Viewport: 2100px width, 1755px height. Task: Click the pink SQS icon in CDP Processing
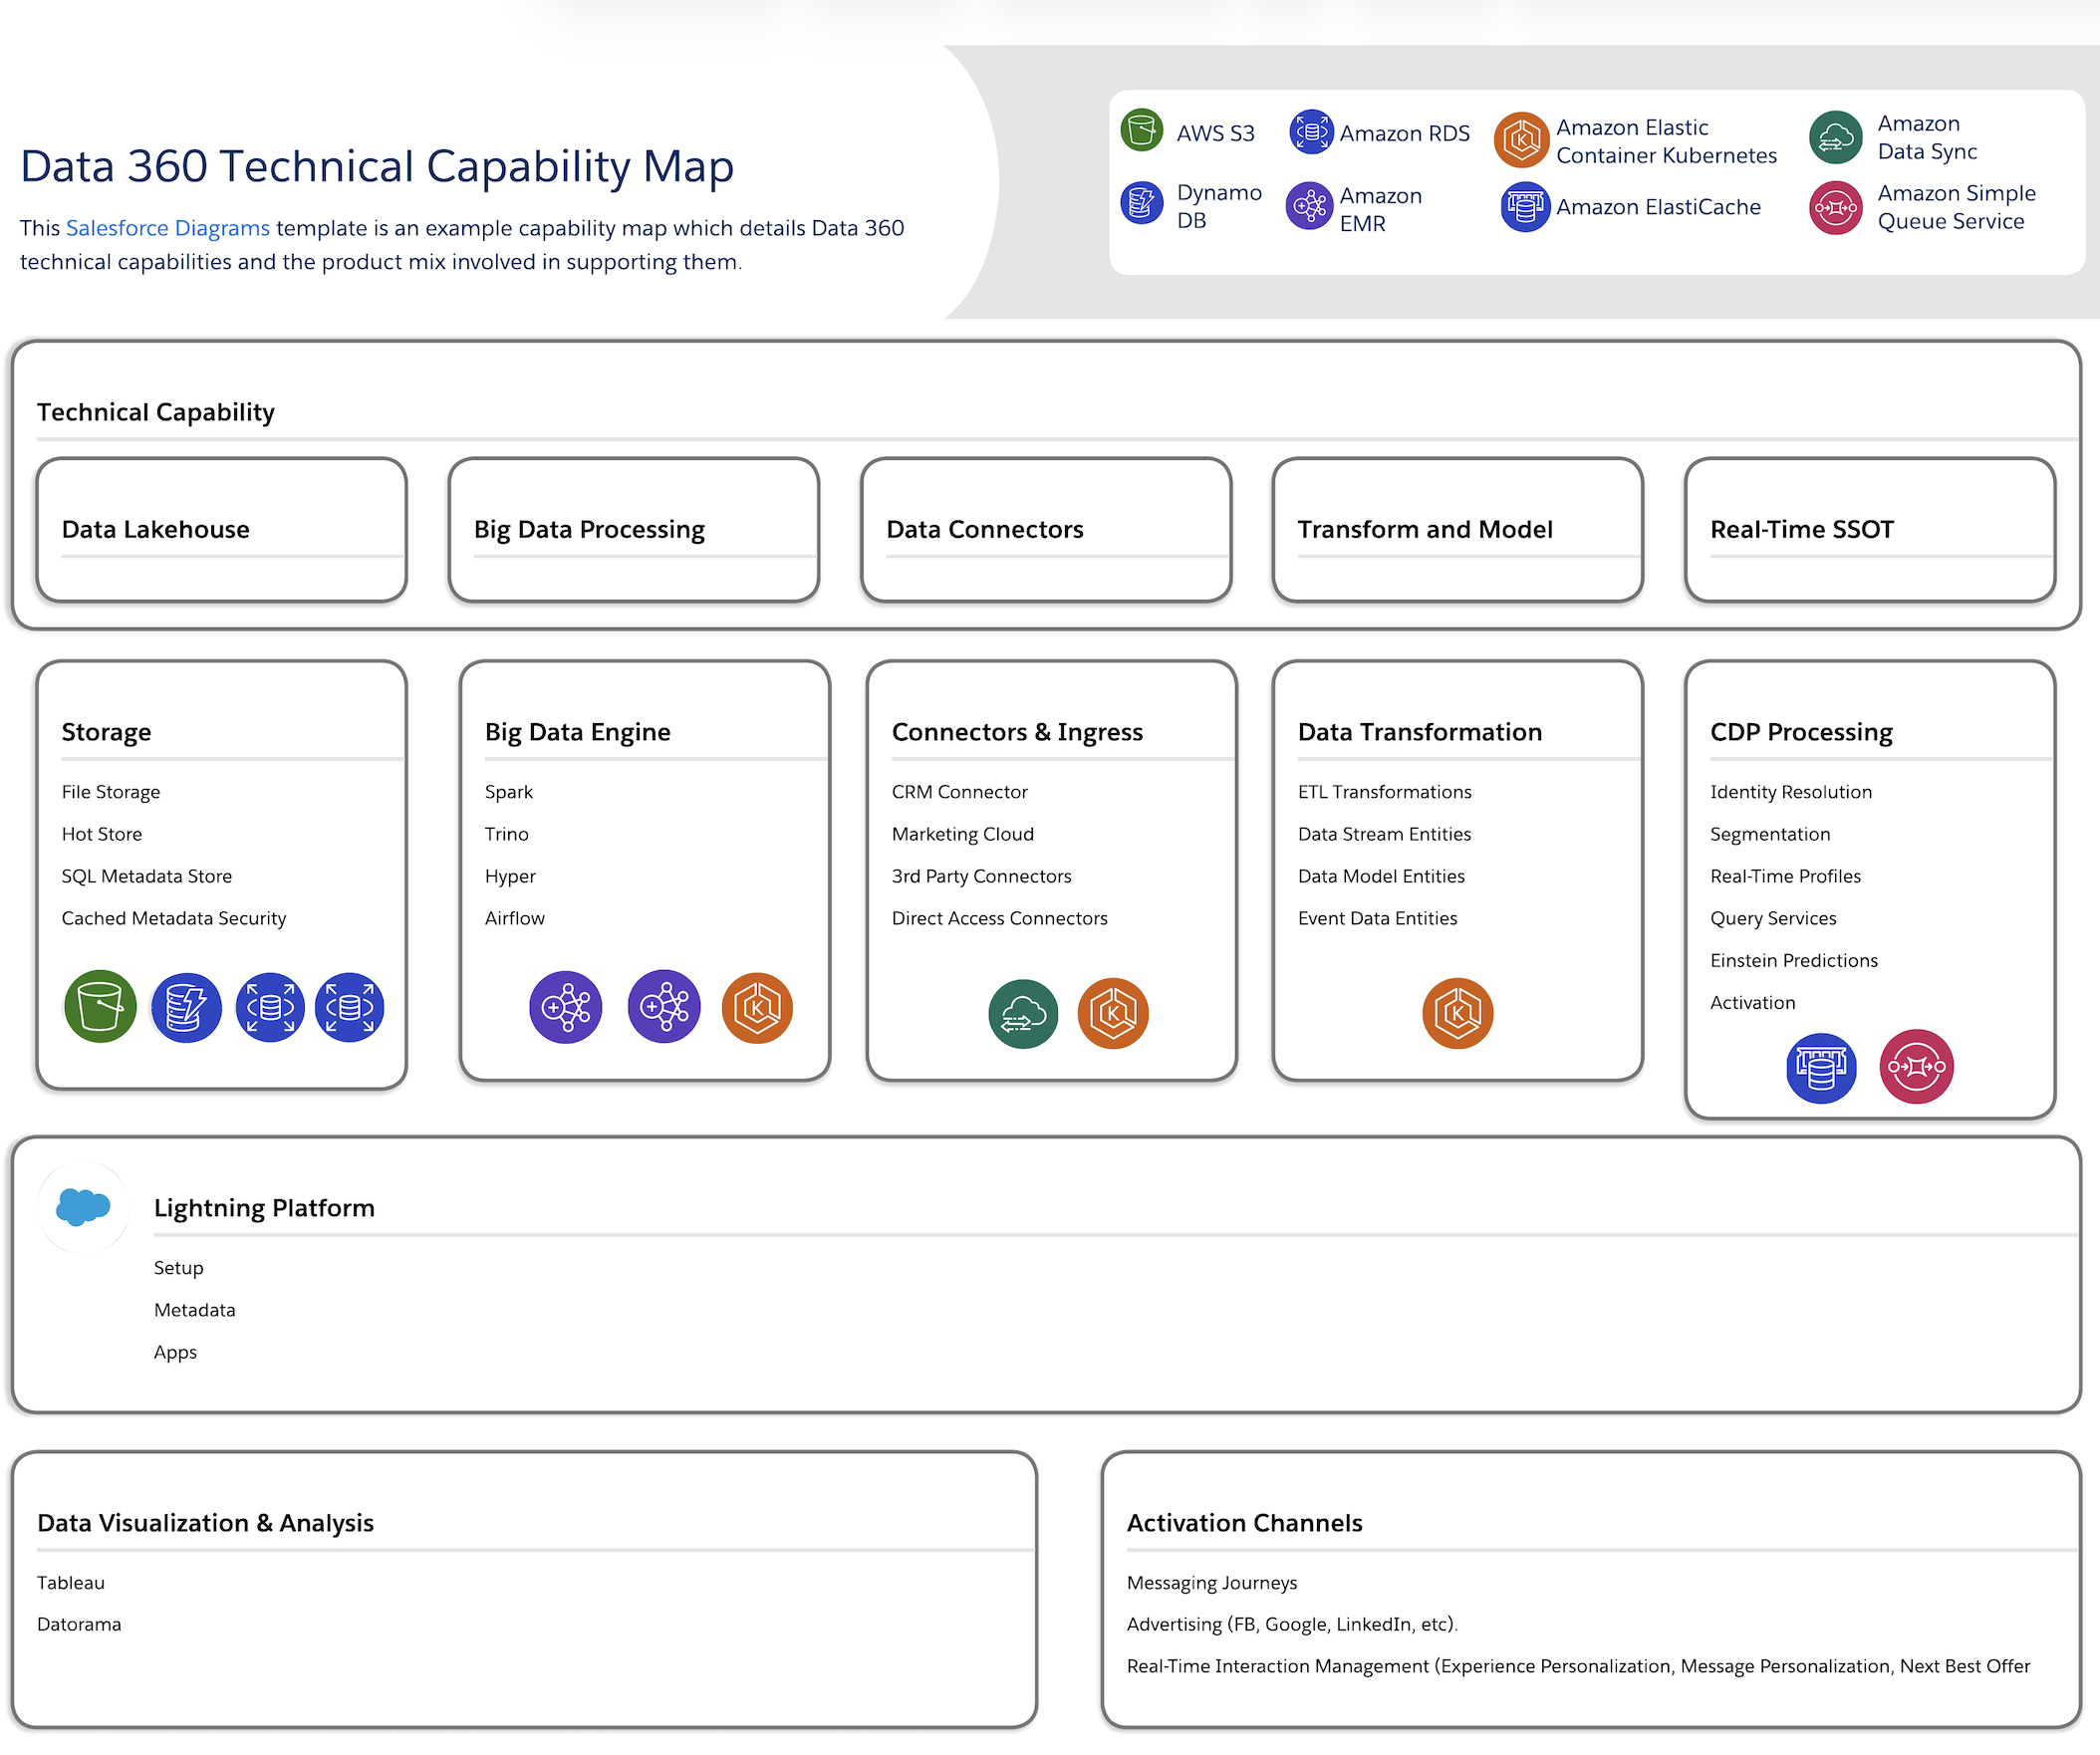[x=1915, y=1067]
